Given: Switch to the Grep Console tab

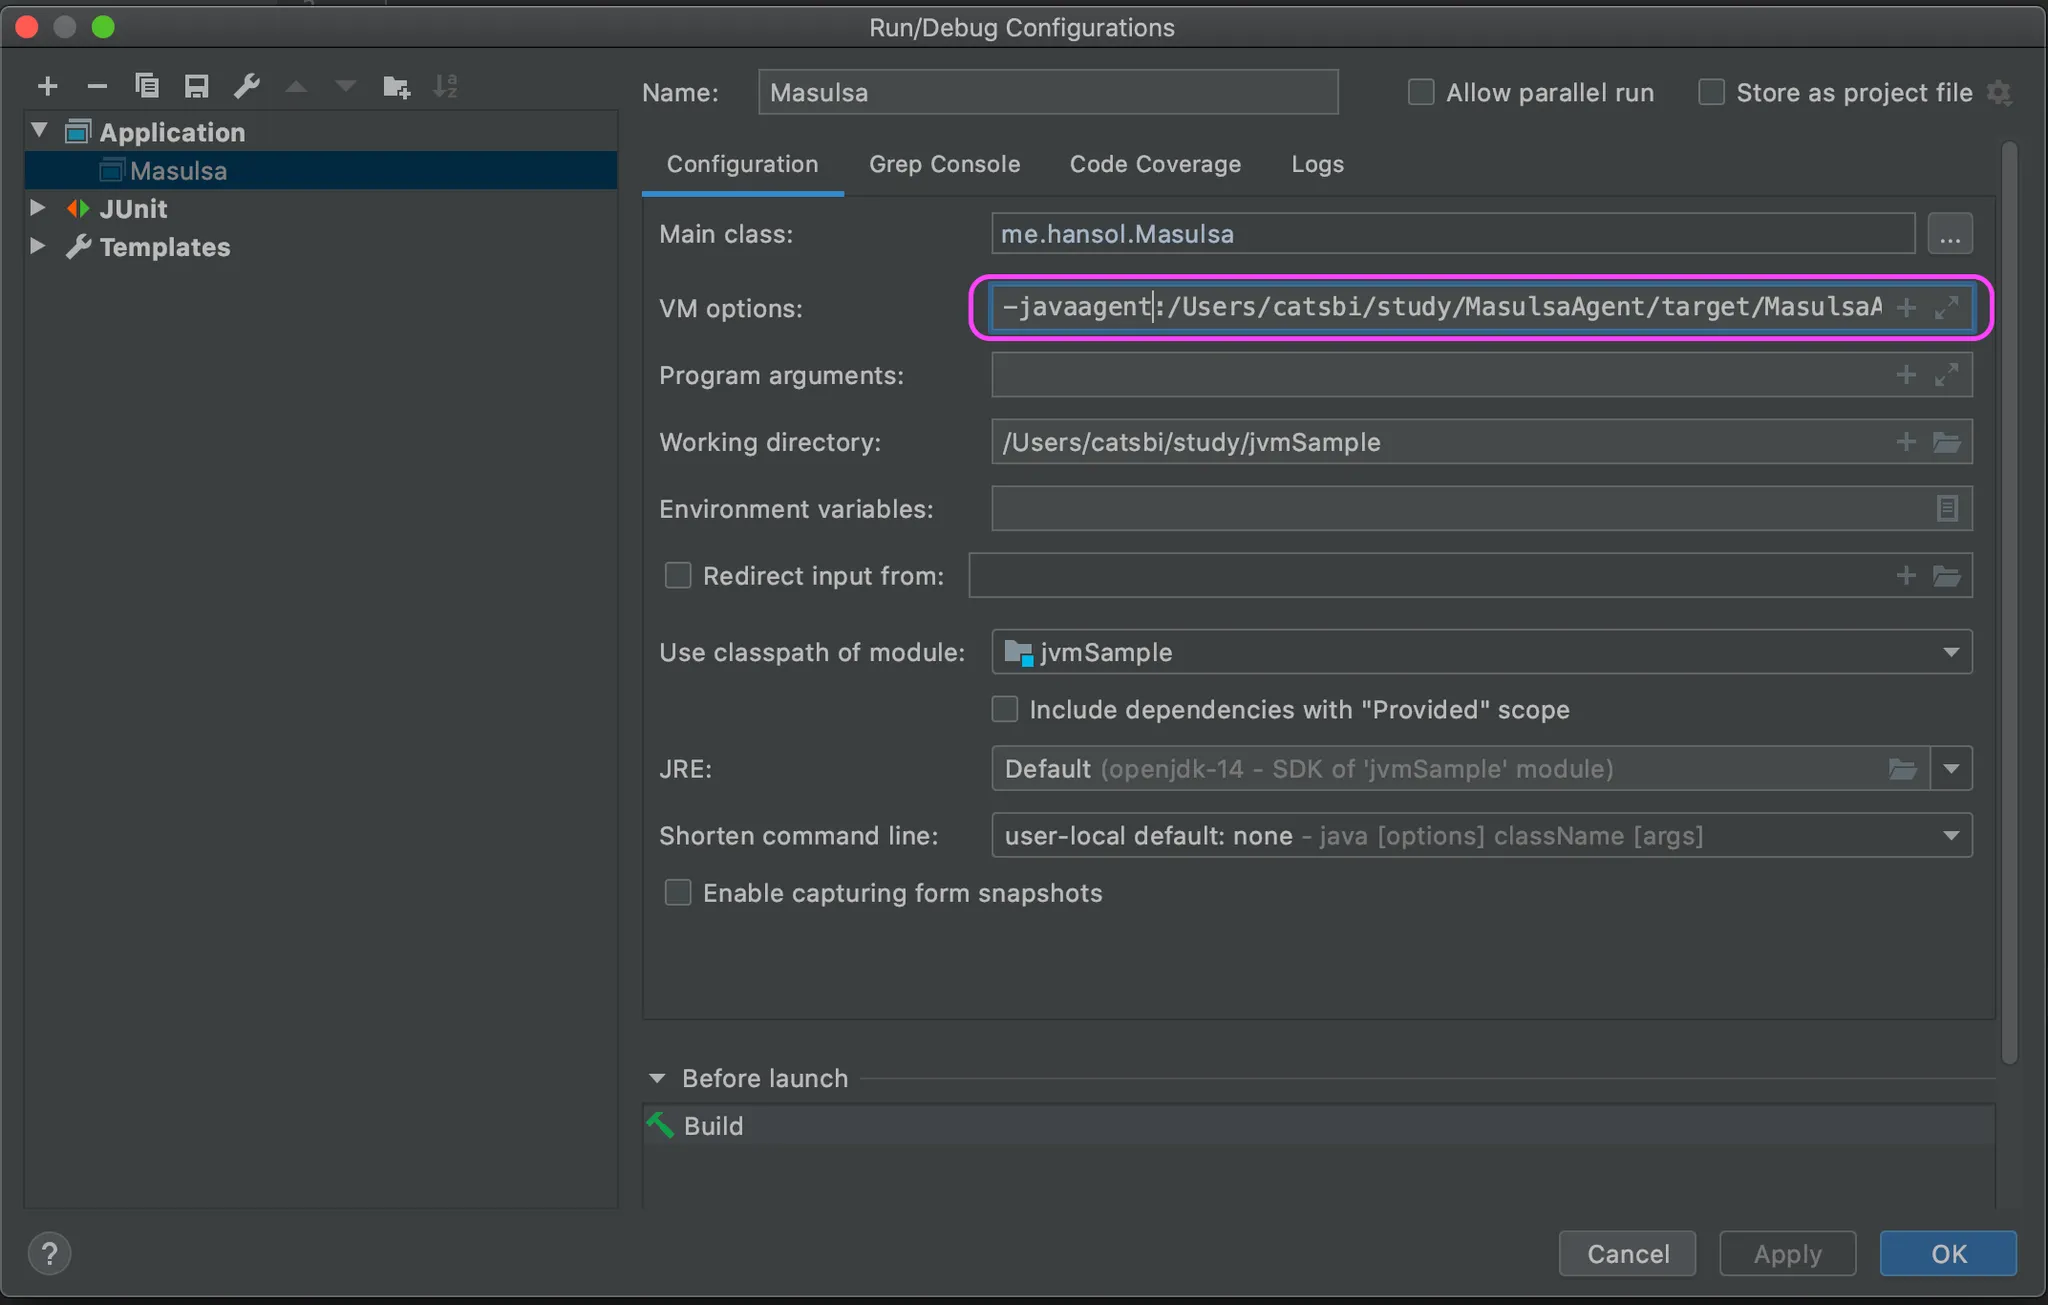Looking at the screenshot, I should point(944,164).
